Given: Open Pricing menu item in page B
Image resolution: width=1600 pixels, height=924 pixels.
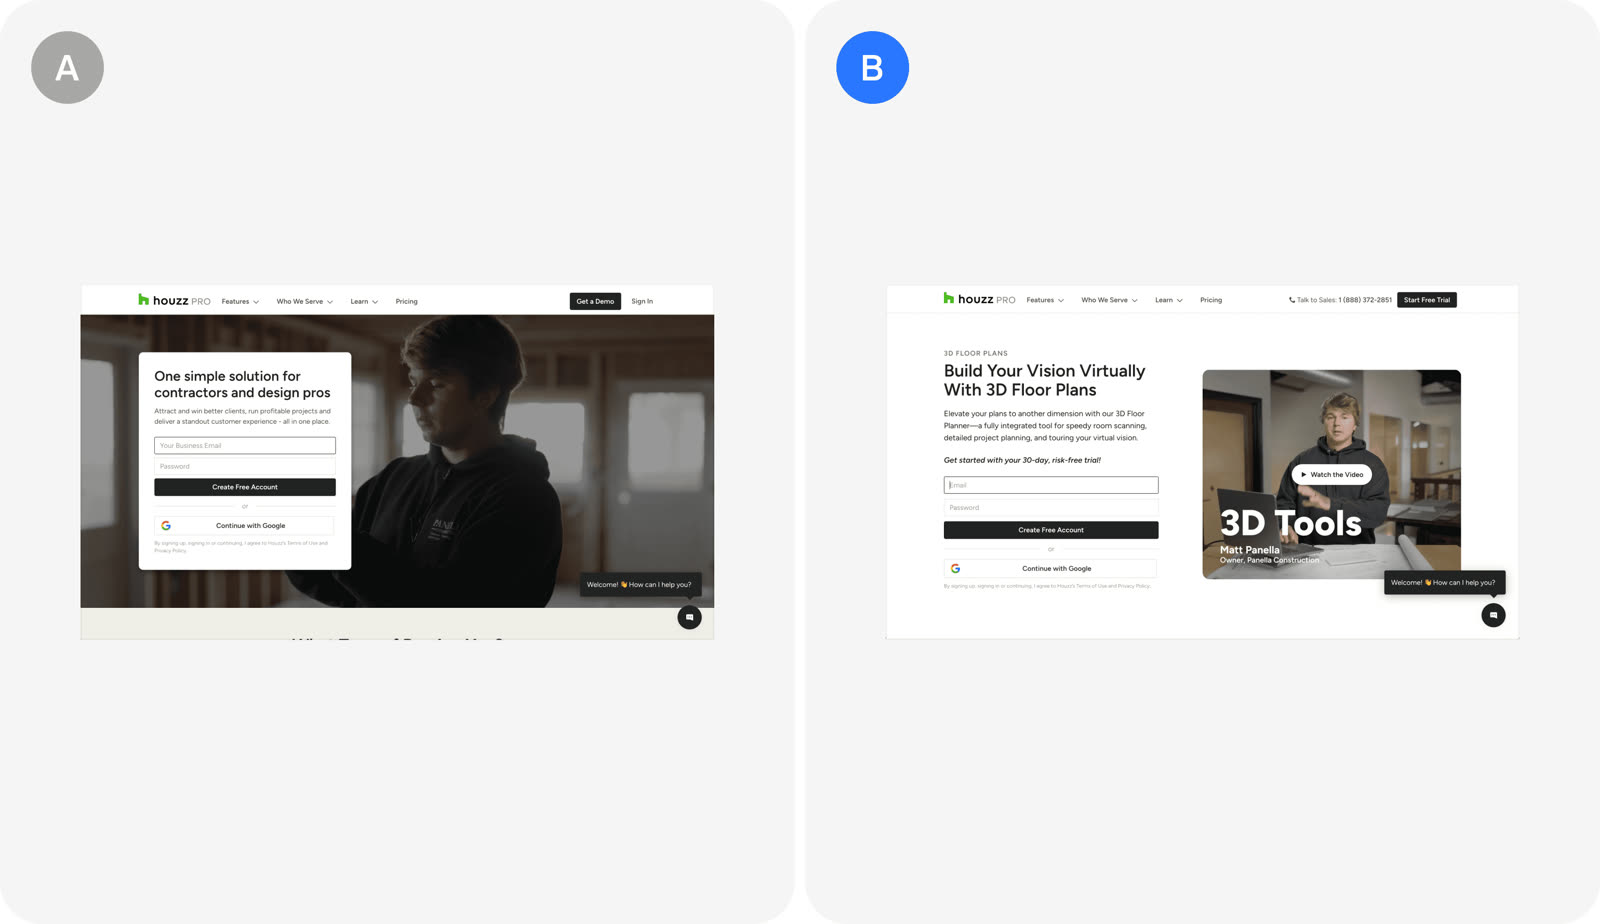Looking at the screenshot, I should (1211, 300).
